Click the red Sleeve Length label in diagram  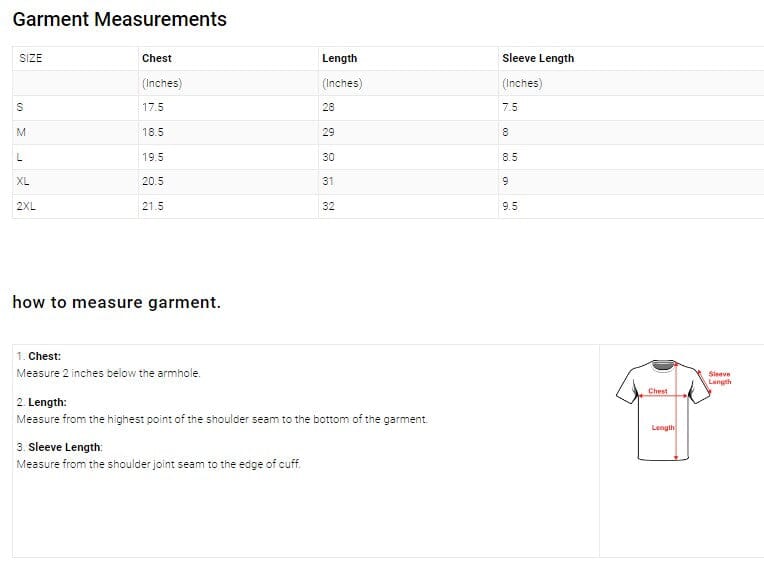(720, 378)
